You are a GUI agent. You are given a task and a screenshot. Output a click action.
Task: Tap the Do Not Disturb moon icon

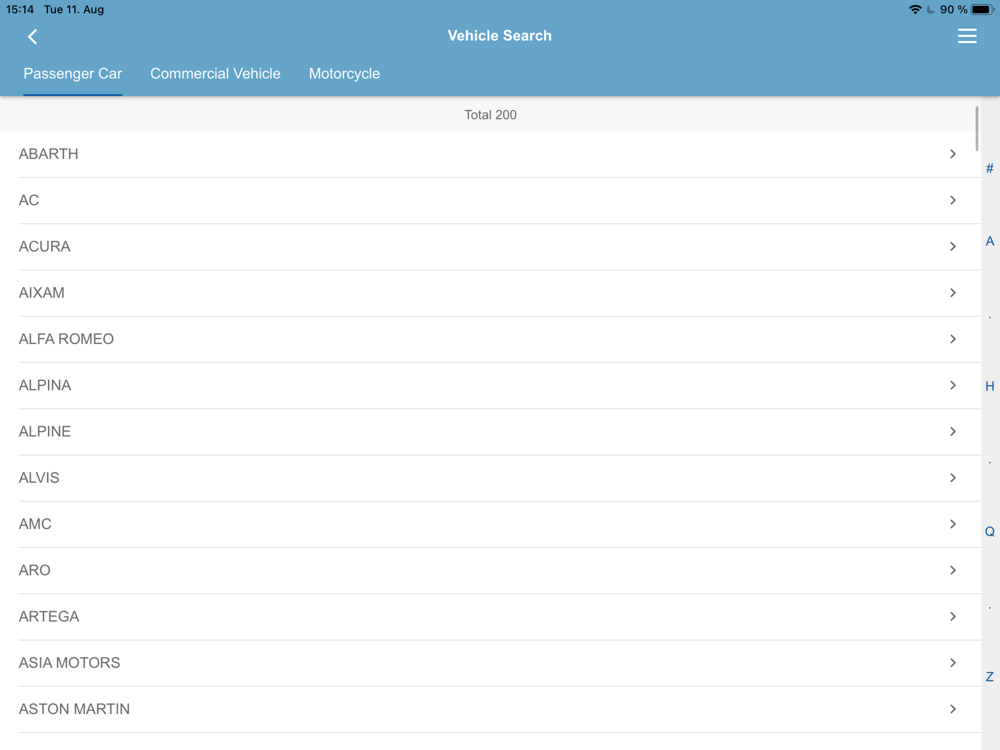coord(930,10)
